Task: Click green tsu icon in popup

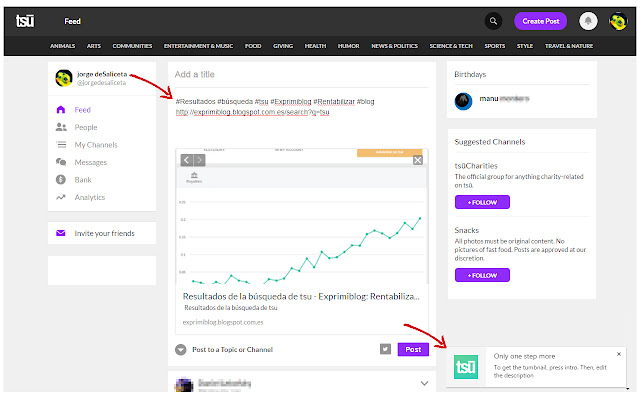Action: pos(466,367)
